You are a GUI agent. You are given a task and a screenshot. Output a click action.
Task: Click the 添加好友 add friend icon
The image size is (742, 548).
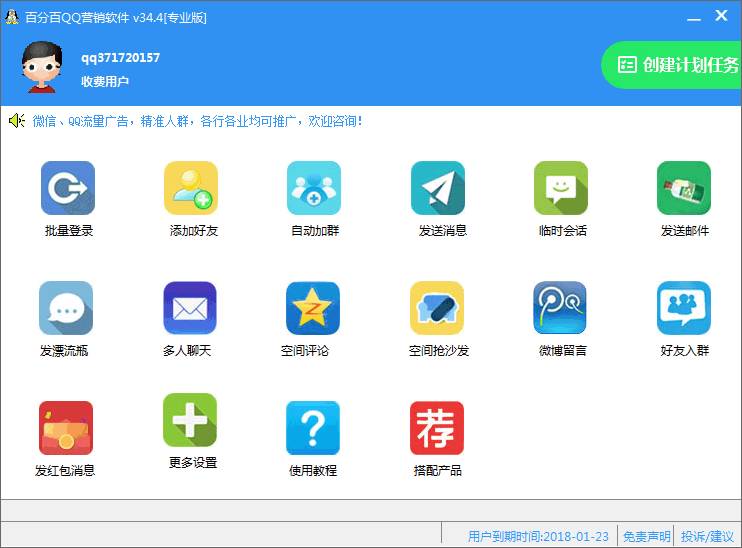[191, 188]
